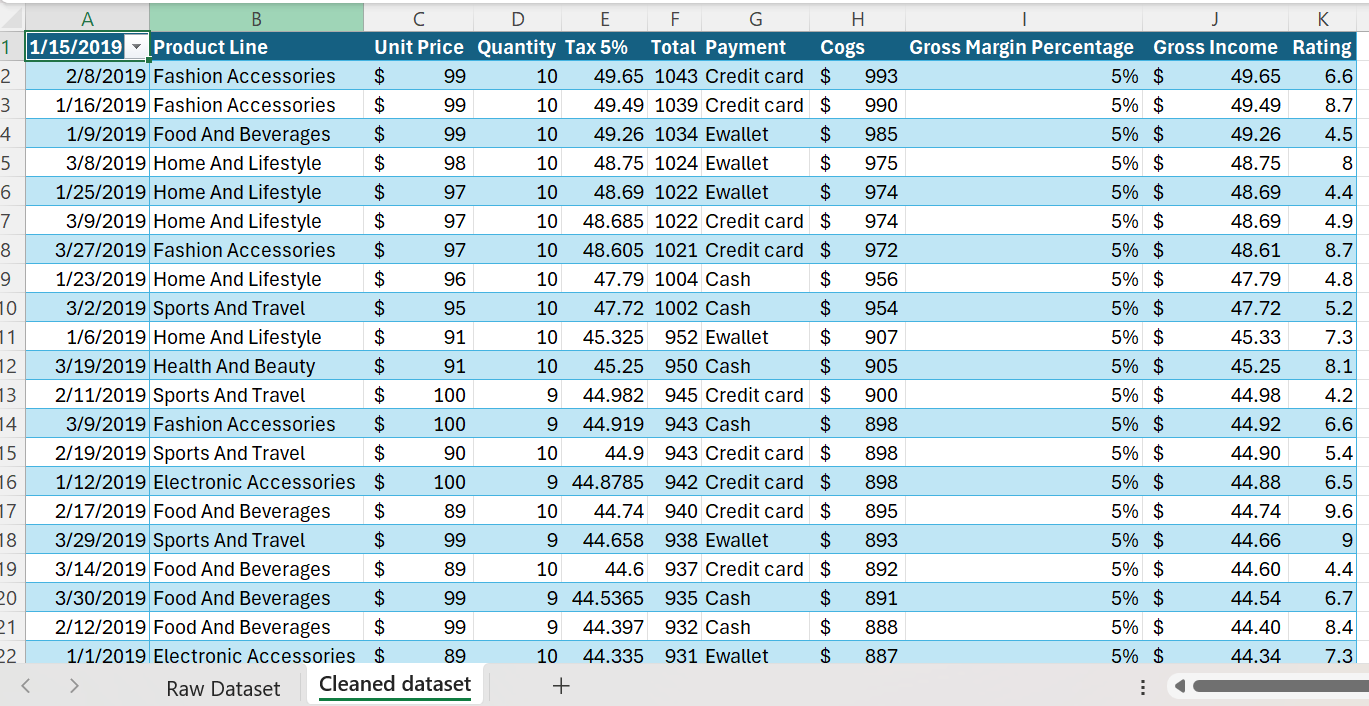Screen dimensions: 1369x706
Task: Click the Quantity cell in the 2/11/2019 row
Action: coord(516,395)
